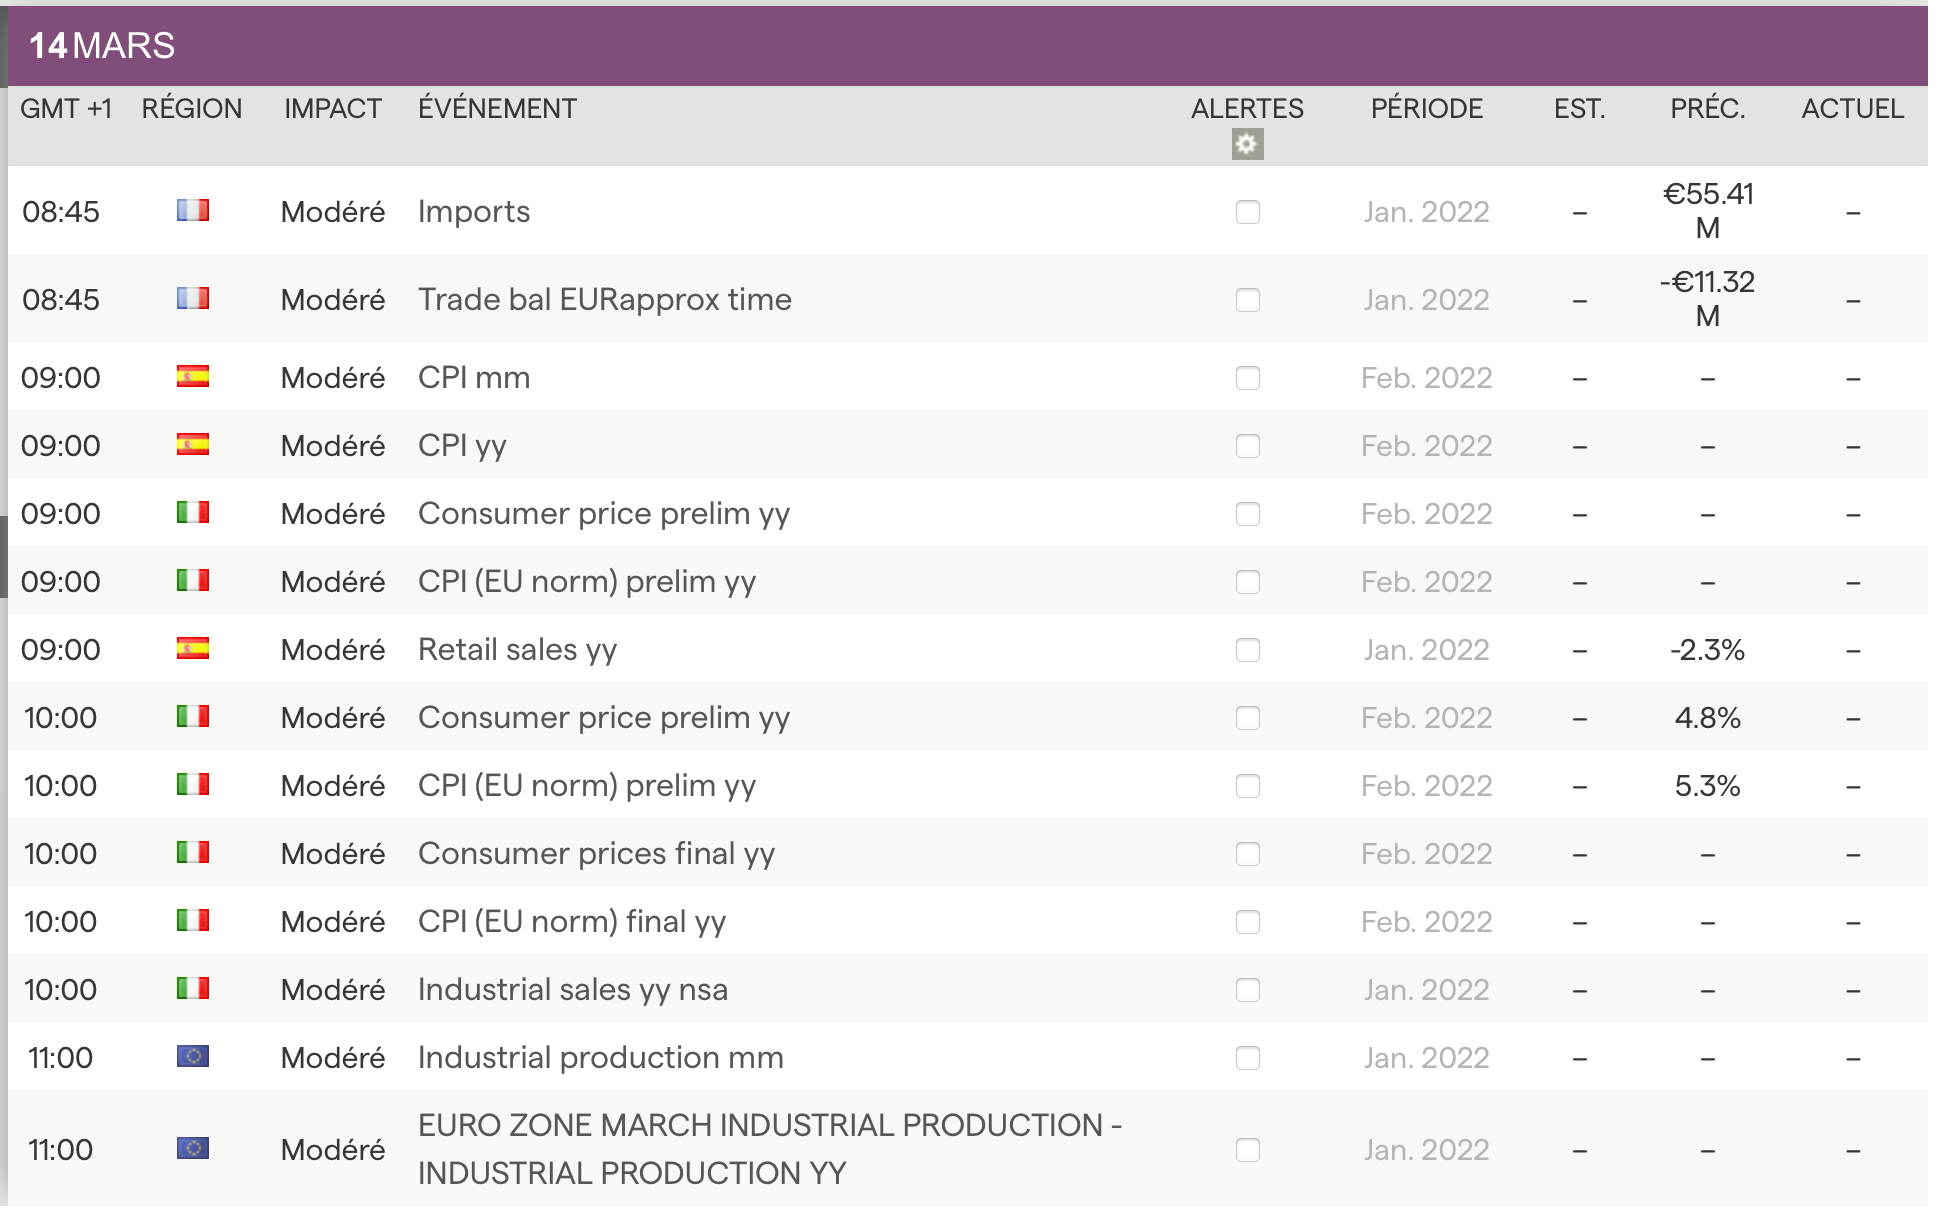Click EU flag on Euro Zone March row
Image resolution: width=1942 pixels, height=1220 pixels.
[193, 1149]
